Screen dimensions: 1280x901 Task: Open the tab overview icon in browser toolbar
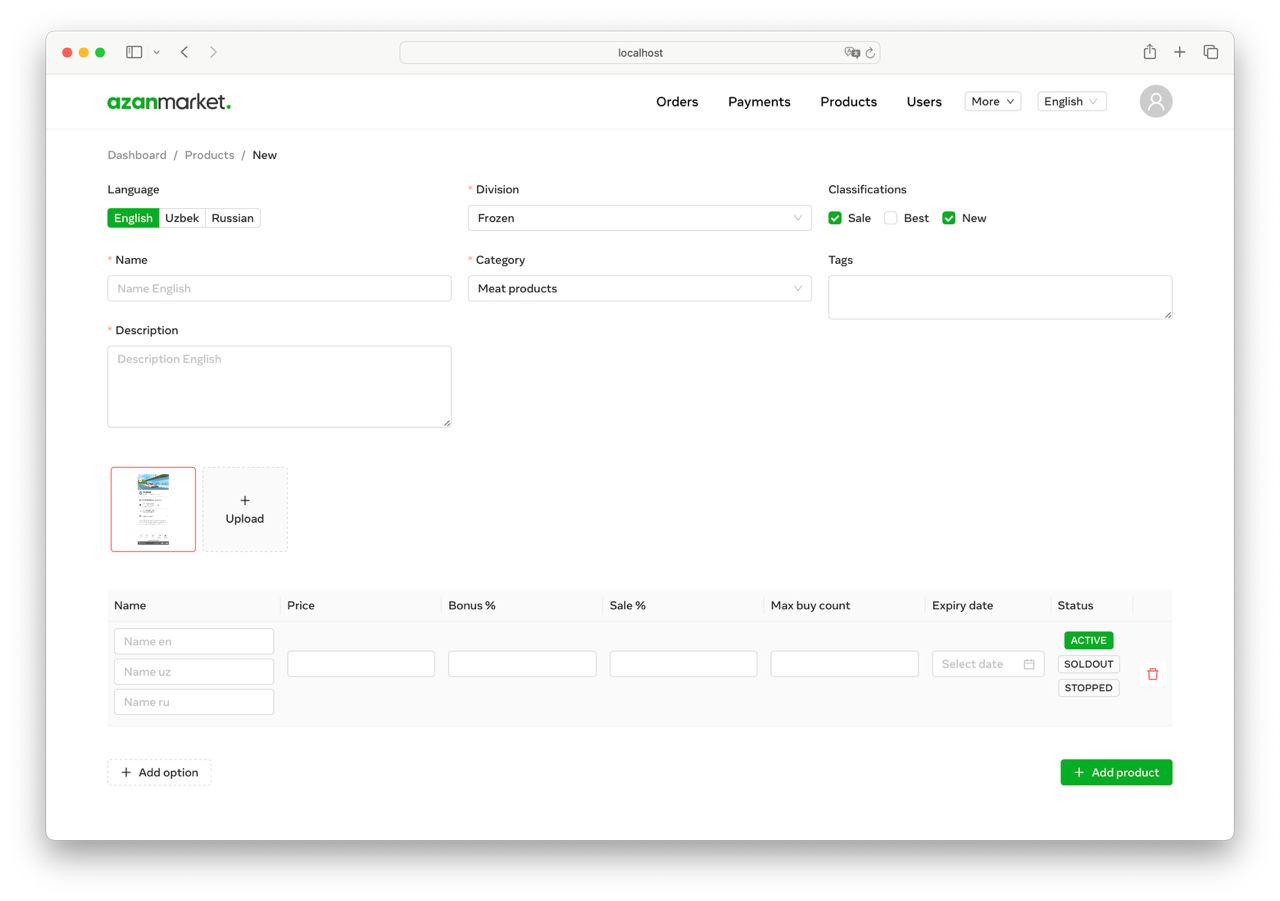(x=1210, y=51)
